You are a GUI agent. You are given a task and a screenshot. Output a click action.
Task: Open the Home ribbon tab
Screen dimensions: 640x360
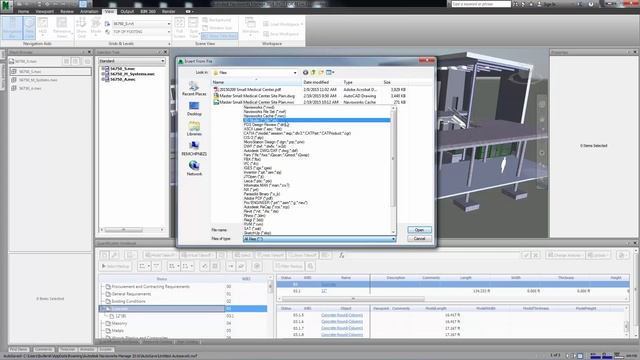coord(23,11)
